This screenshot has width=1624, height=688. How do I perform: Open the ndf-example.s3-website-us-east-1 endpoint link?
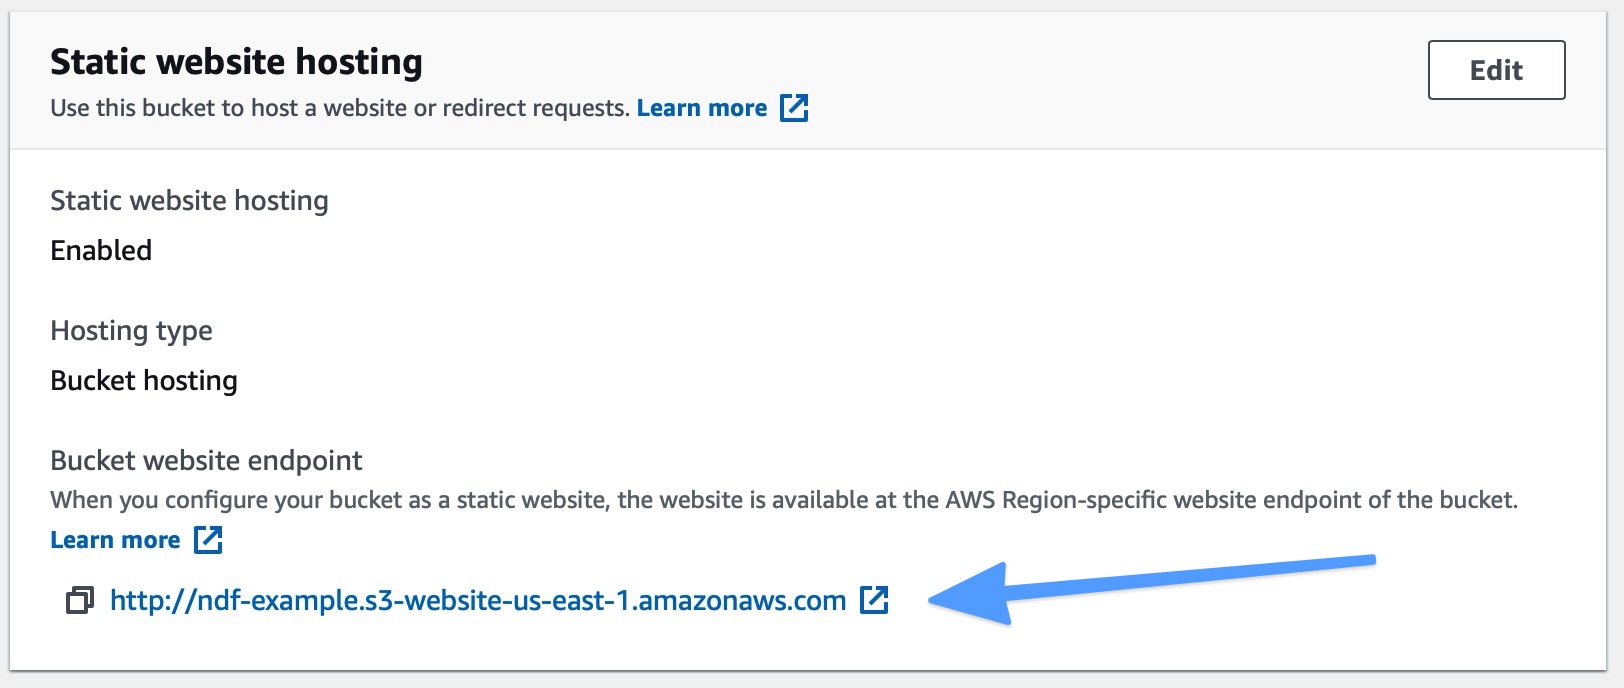pos(478,600)
